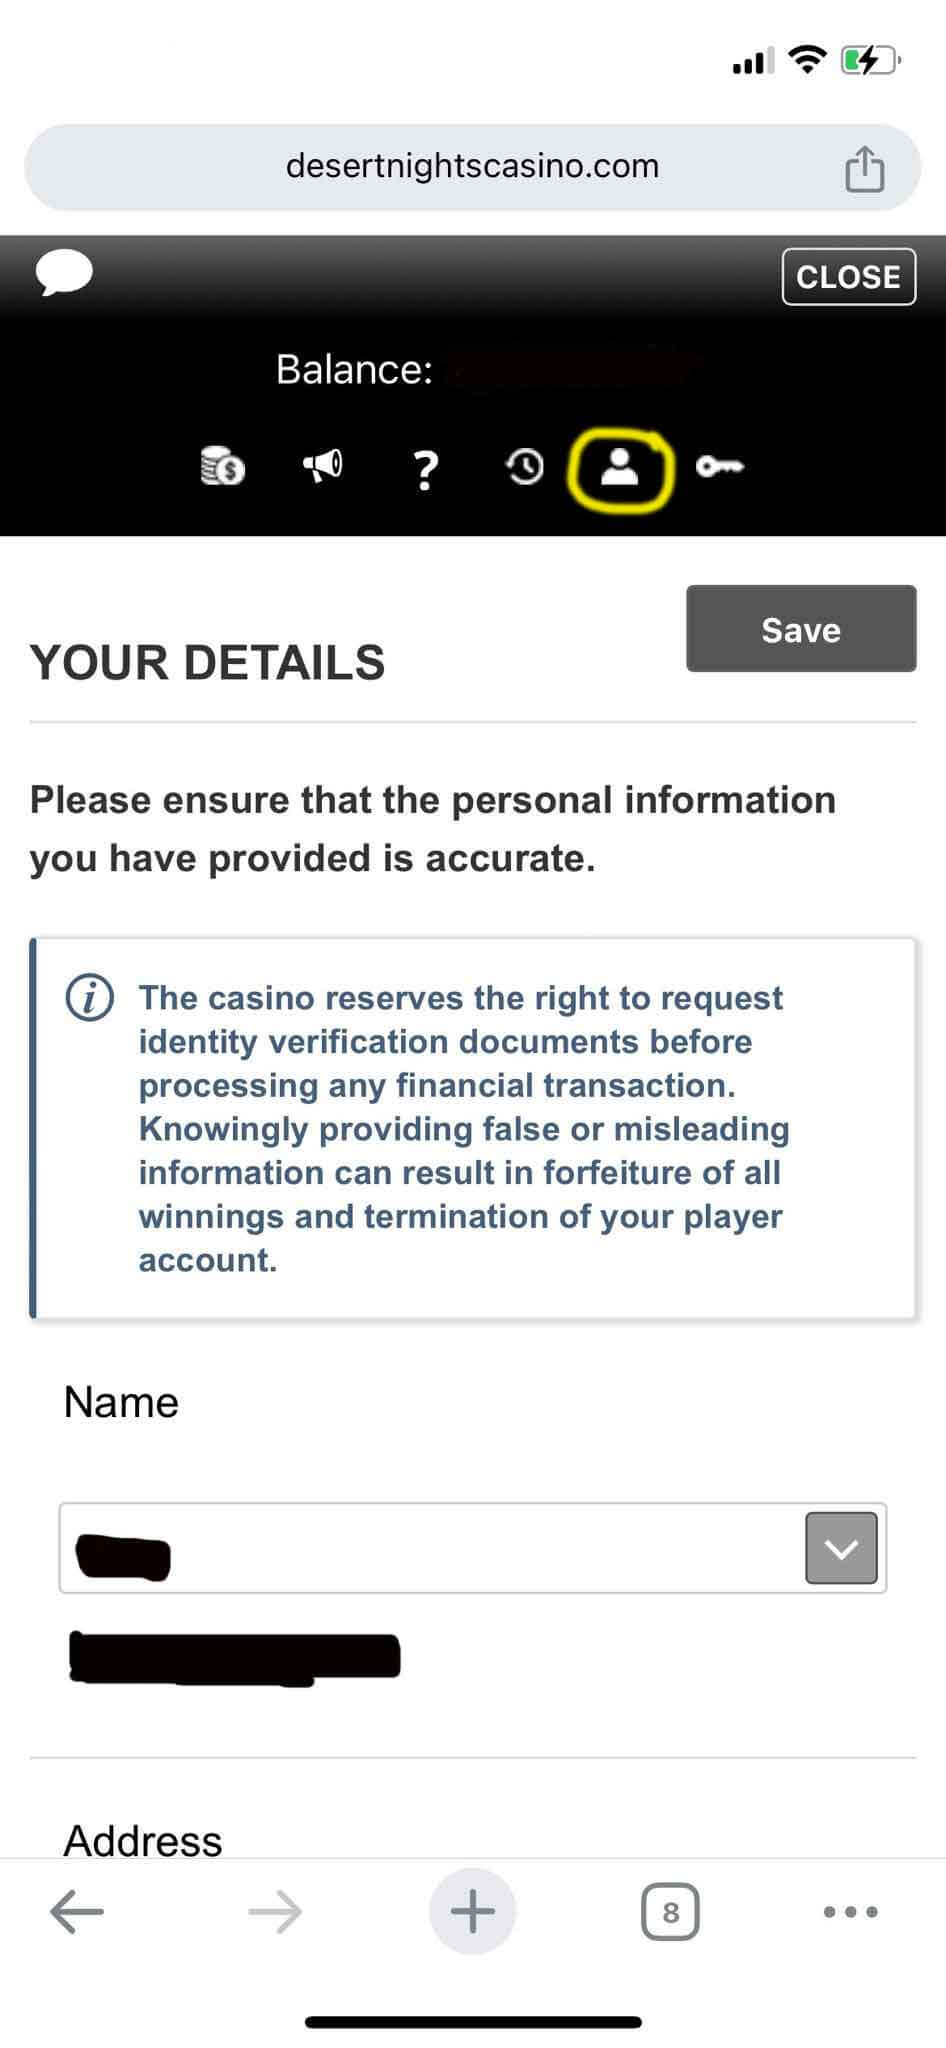
Task: Go back with browser back arrow
Action: (77, 1912)
